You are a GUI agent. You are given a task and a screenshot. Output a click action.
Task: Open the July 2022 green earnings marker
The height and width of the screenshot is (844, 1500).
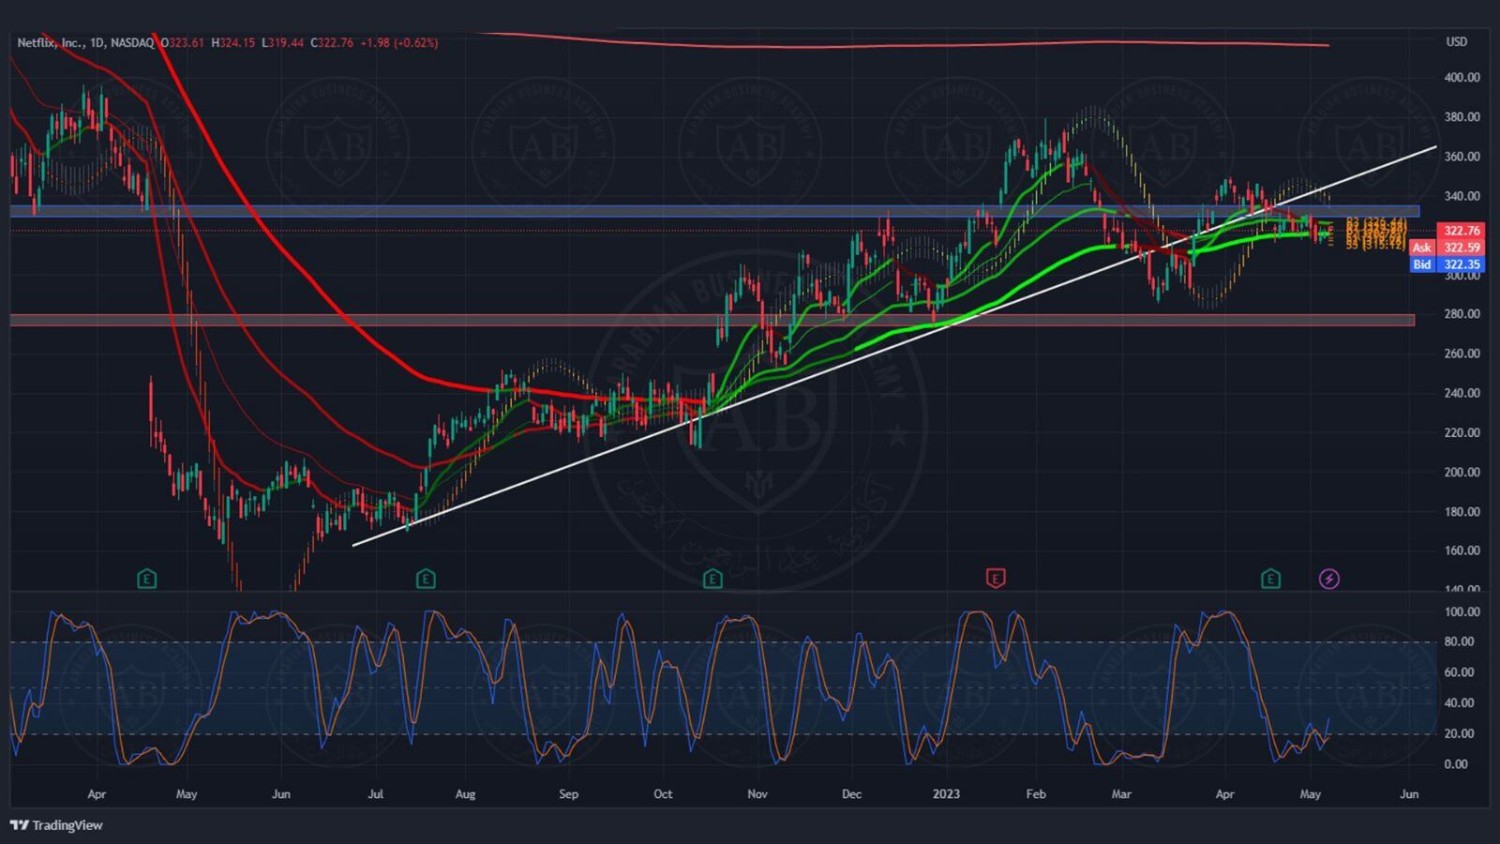click(x=426, y=578)
